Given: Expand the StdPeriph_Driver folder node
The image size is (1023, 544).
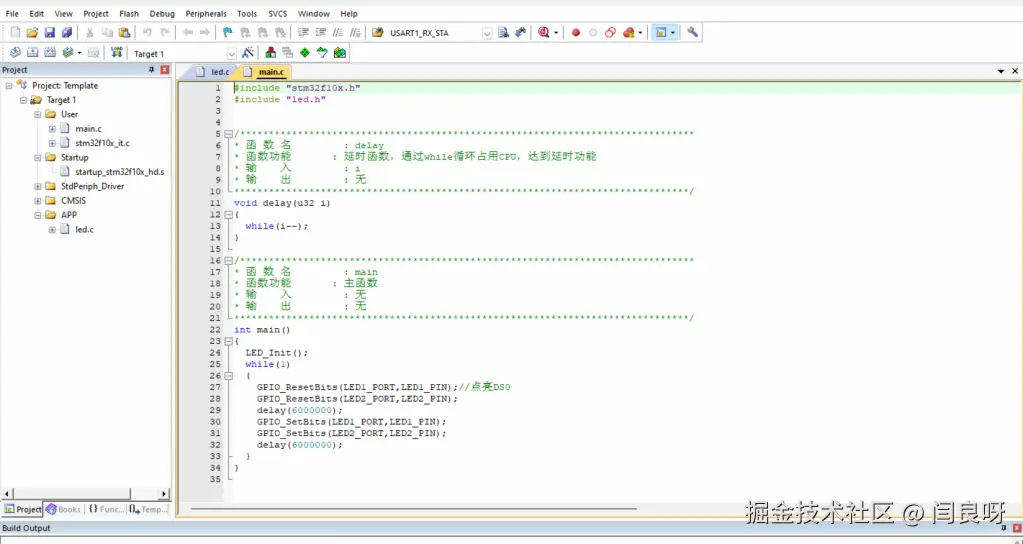Looking at the screenshot, I should [38, 186].
